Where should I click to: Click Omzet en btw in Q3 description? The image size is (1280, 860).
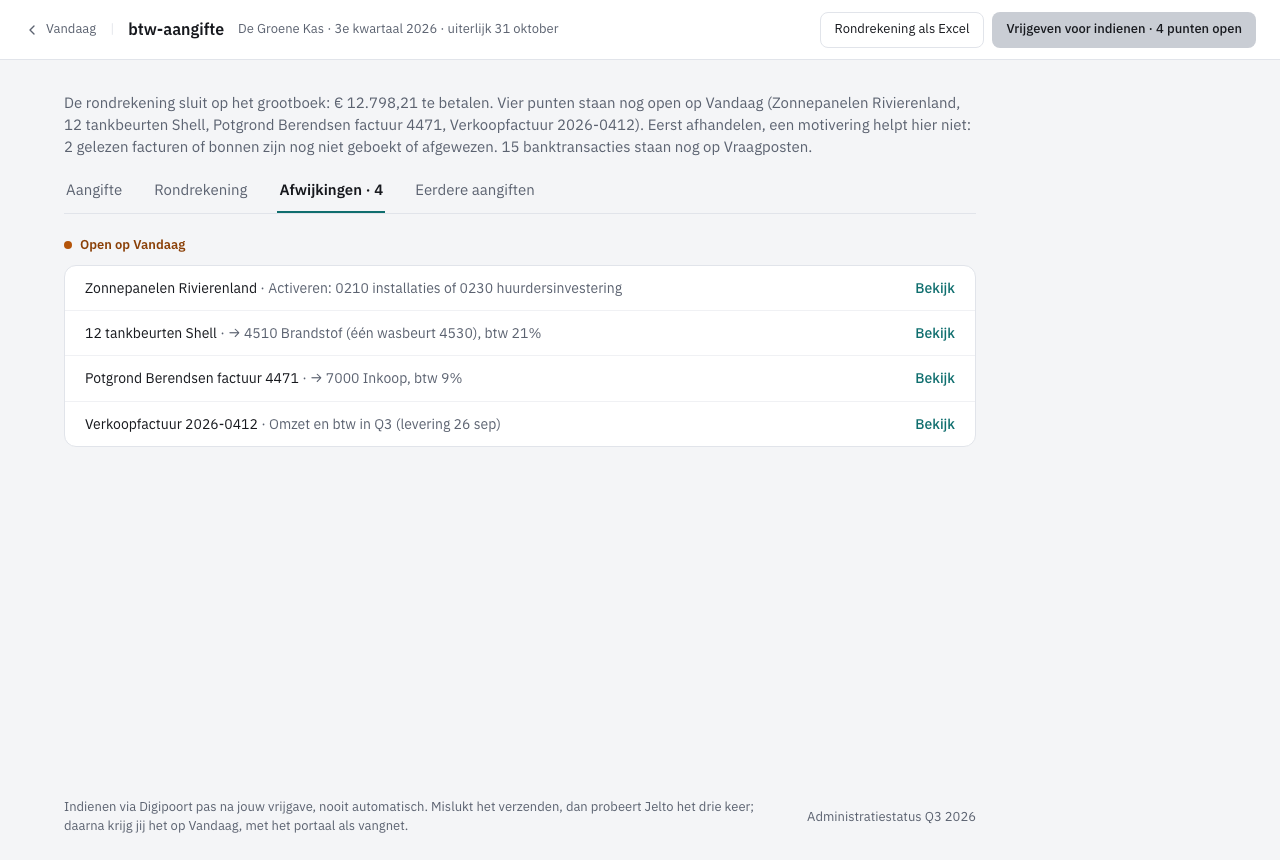(385, 424)
